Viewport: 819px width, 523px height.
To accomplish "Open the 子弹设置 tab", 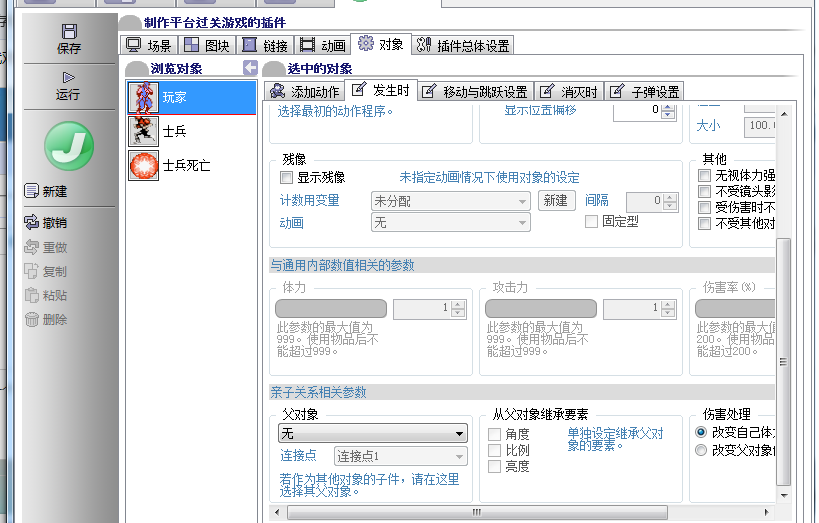I will tap(644, 92).
